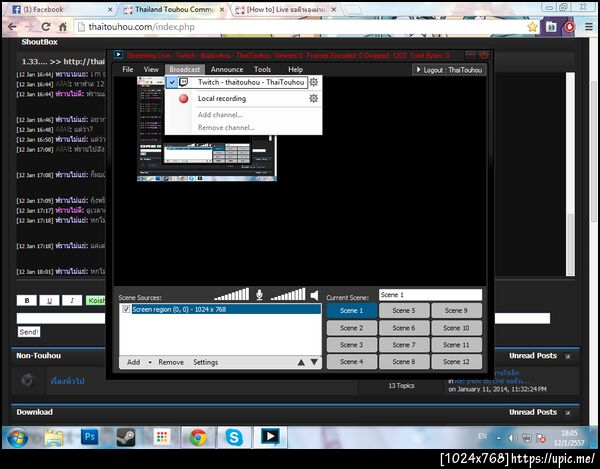Select Scene 3 button
This screenshot has width=600, height=469.
(x=352, y=345)
